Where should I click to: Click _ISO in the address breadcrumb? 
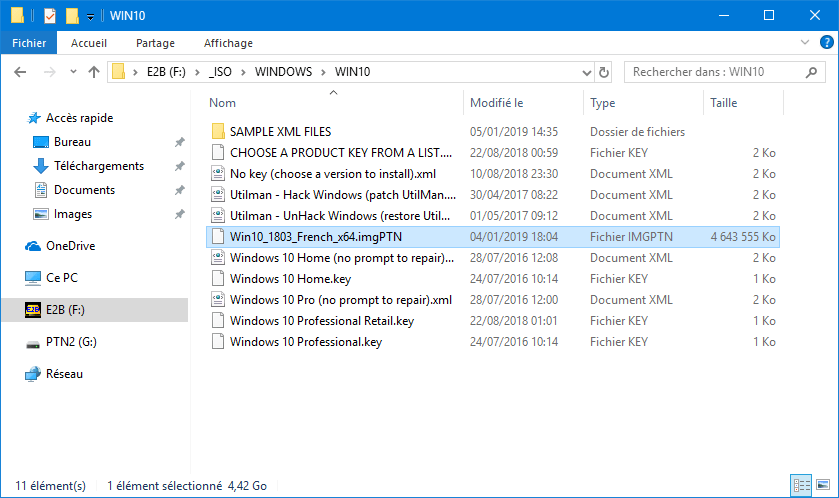(220, 72)
